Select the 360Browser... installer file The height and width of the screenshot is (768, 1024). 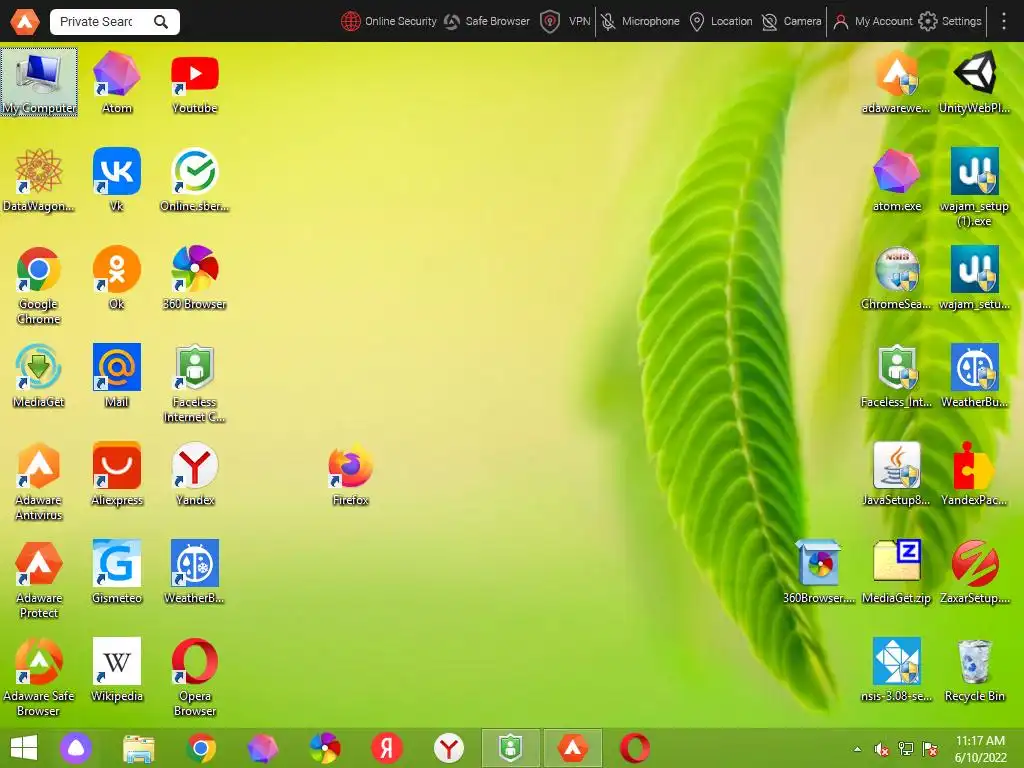point(818,571)
